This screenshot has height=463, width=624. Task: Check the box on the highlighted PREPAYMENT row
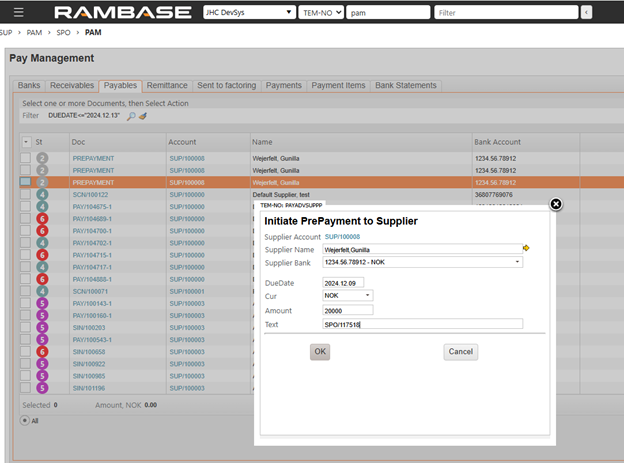click(26, 183)
